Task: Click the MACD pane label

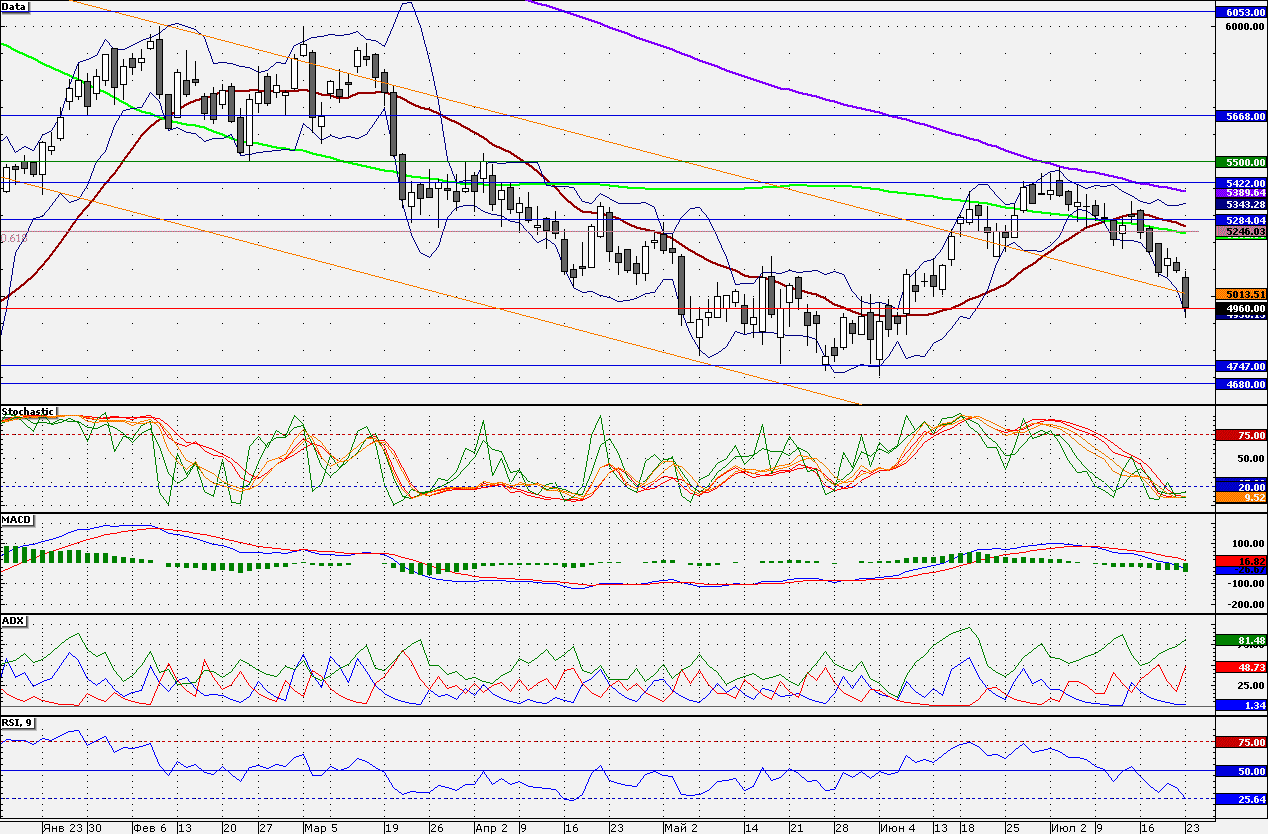Action: [16, 520]
